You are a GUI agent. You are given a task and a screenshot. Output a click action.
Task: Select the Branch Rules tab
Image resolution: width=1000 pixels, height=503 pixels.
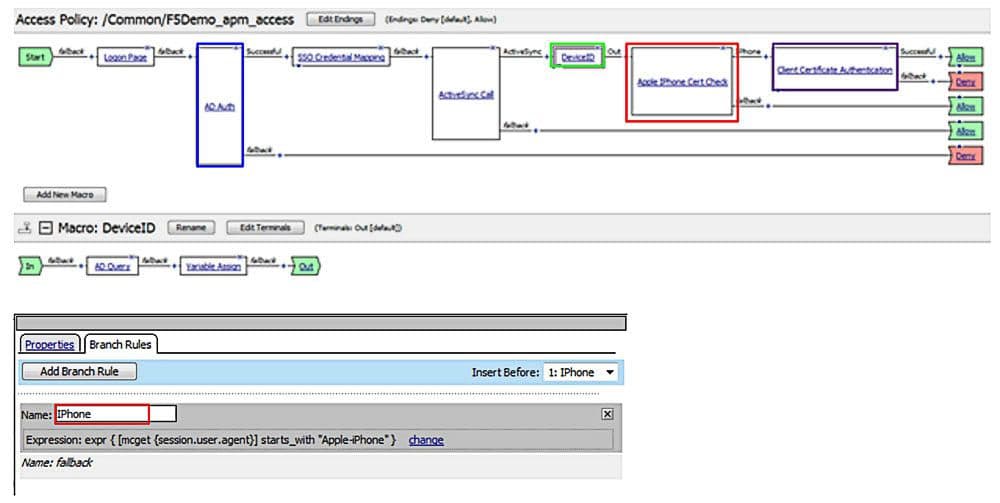(x=119, y=345)
